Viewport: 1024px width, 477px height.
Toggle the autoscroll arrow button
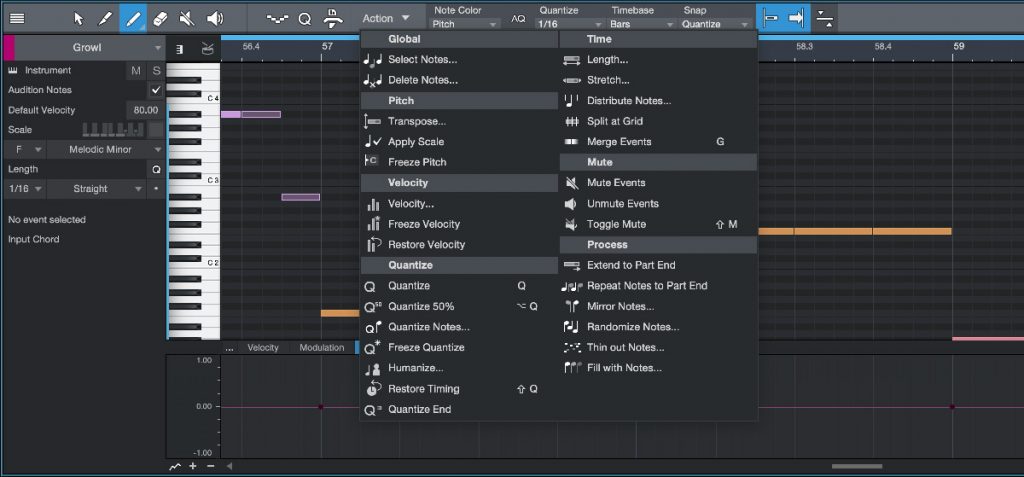[x=797, y=18]
